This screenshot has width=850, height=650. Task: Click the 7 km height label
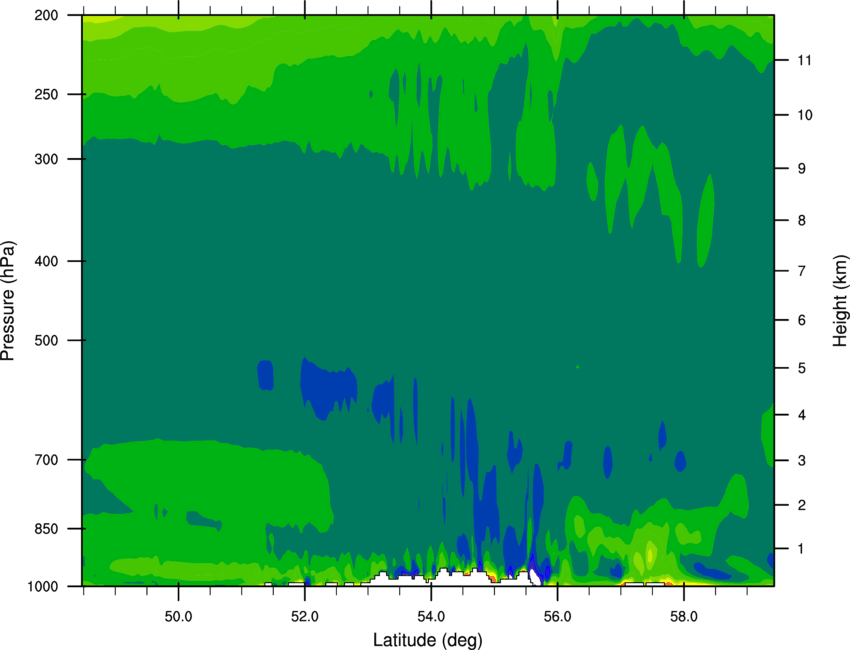click(802, 271)
